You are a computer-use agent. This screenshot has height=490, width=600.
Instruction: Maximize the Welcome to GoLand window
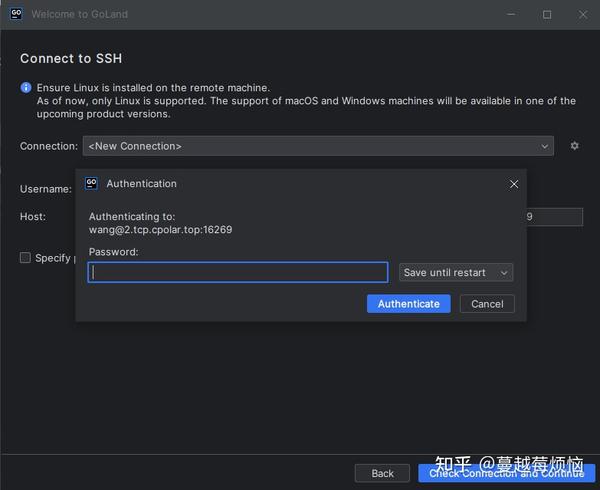[x=547, y=15]
